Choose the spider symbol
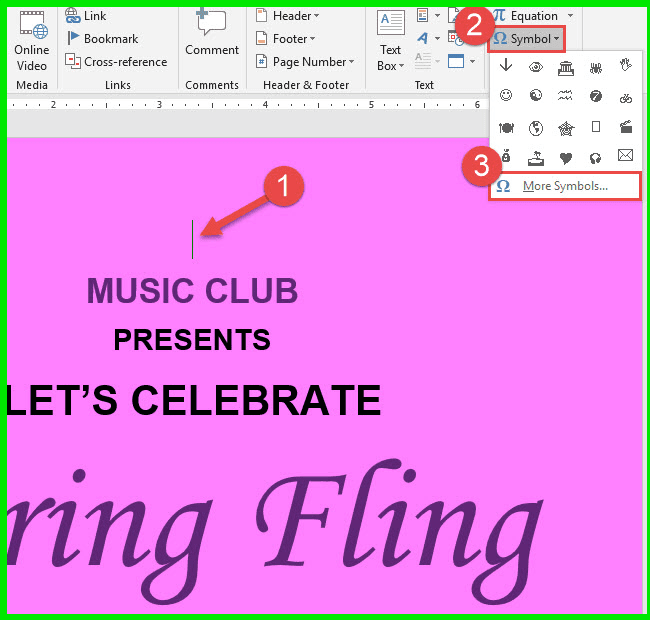Viewport: 650px width, 620px height. pyautogui.click(x=596, y=66)
